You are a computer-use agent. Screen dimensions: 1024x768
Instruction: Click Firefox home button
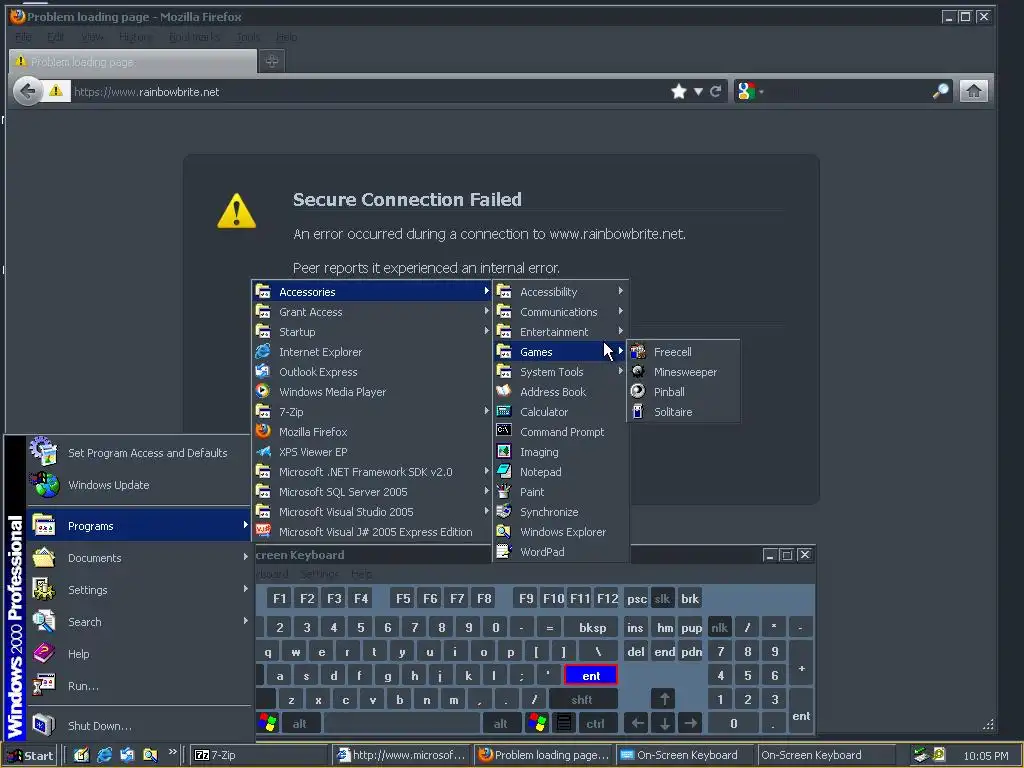973,91
